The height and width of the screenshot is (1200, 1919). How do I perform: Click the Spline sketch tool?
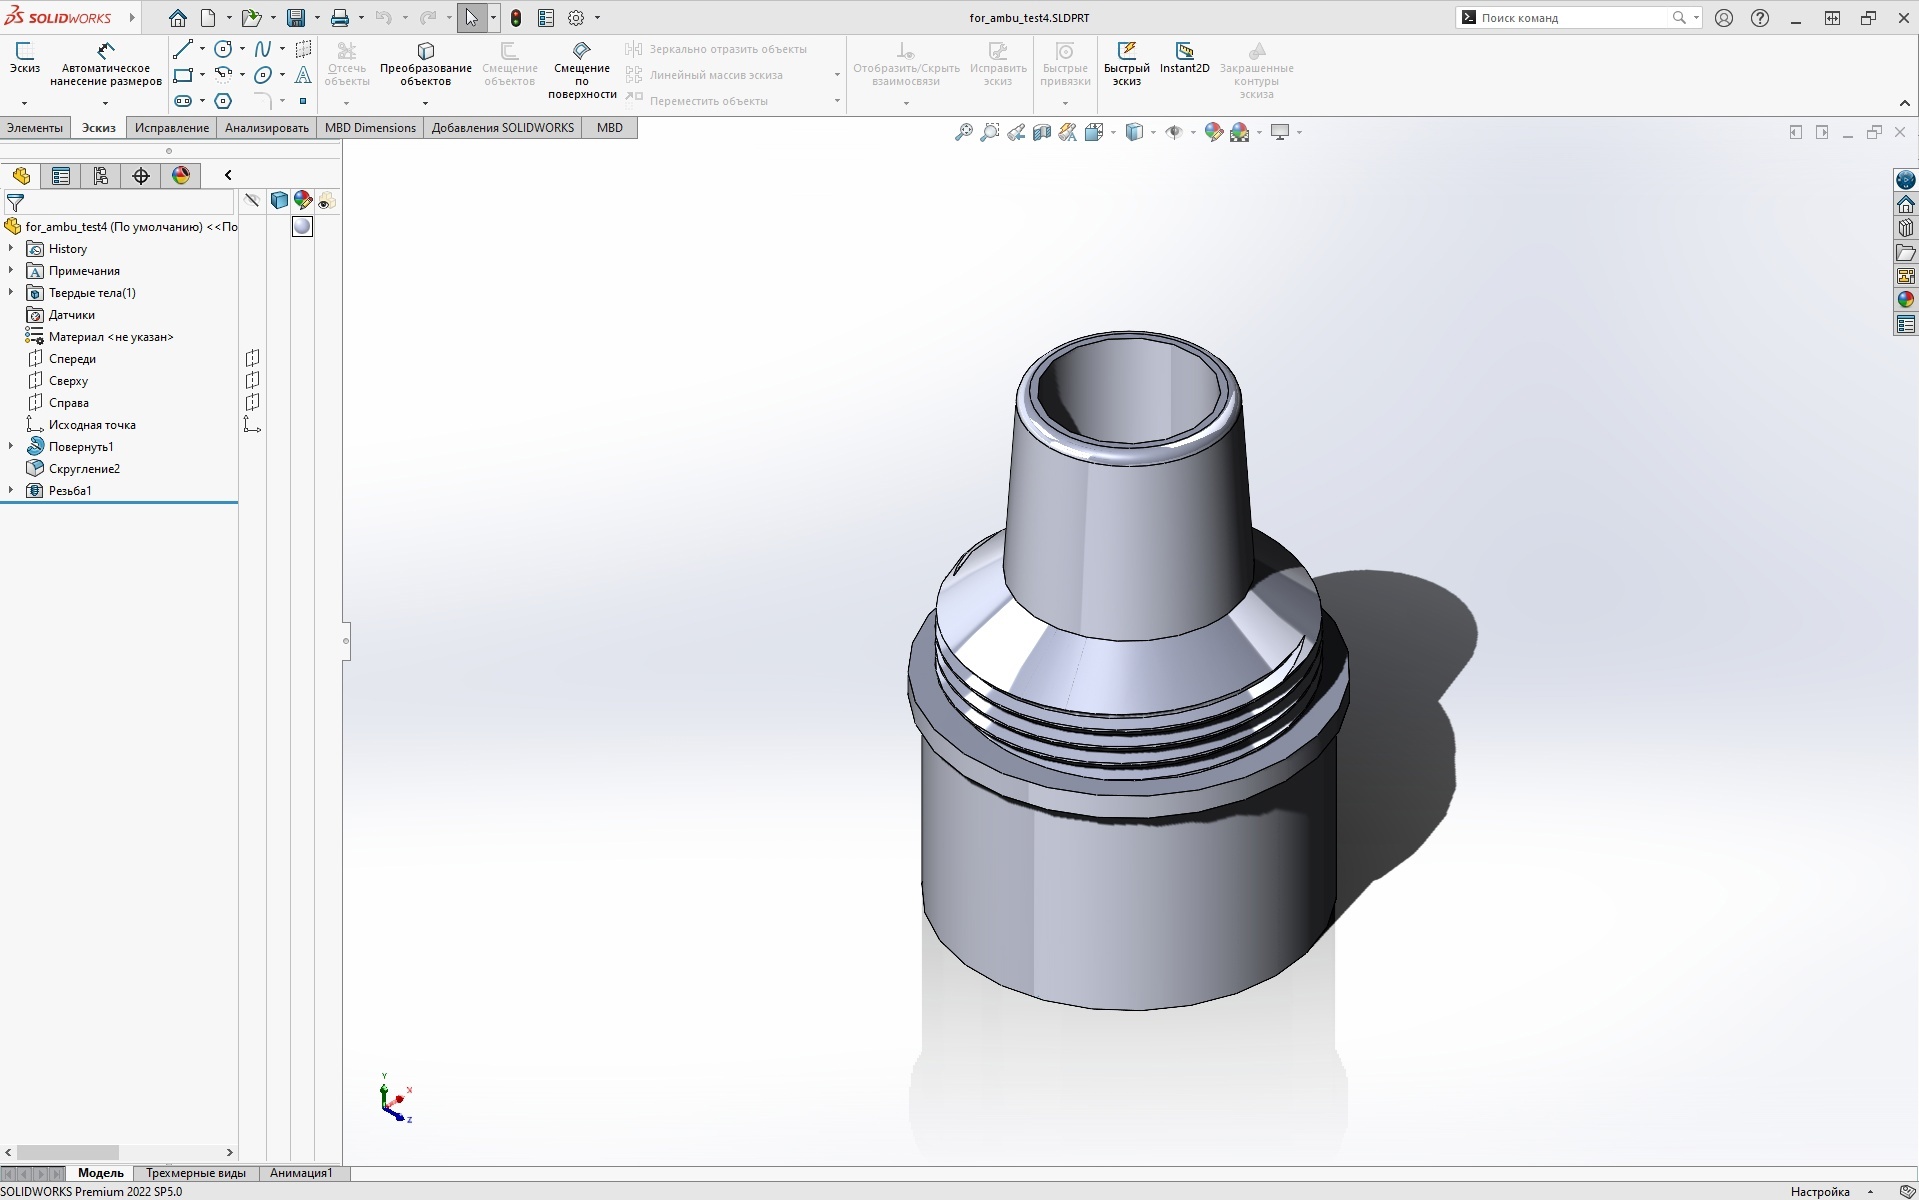[262, 49]
